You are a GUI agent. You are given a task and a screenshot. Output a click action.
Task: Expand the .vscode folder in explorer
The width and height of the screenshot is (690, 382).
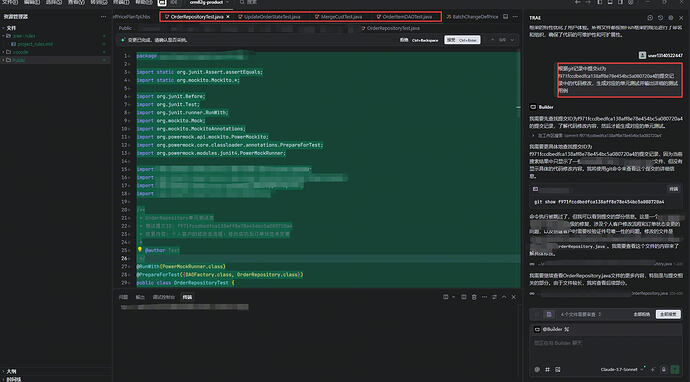[20, 52]
